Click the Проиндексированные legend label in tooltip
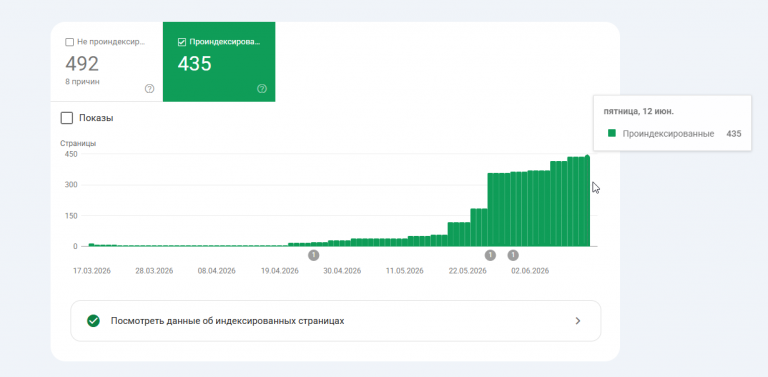This screenshot has width=768, height=377. pyautogui.click(x=668, y=134)
